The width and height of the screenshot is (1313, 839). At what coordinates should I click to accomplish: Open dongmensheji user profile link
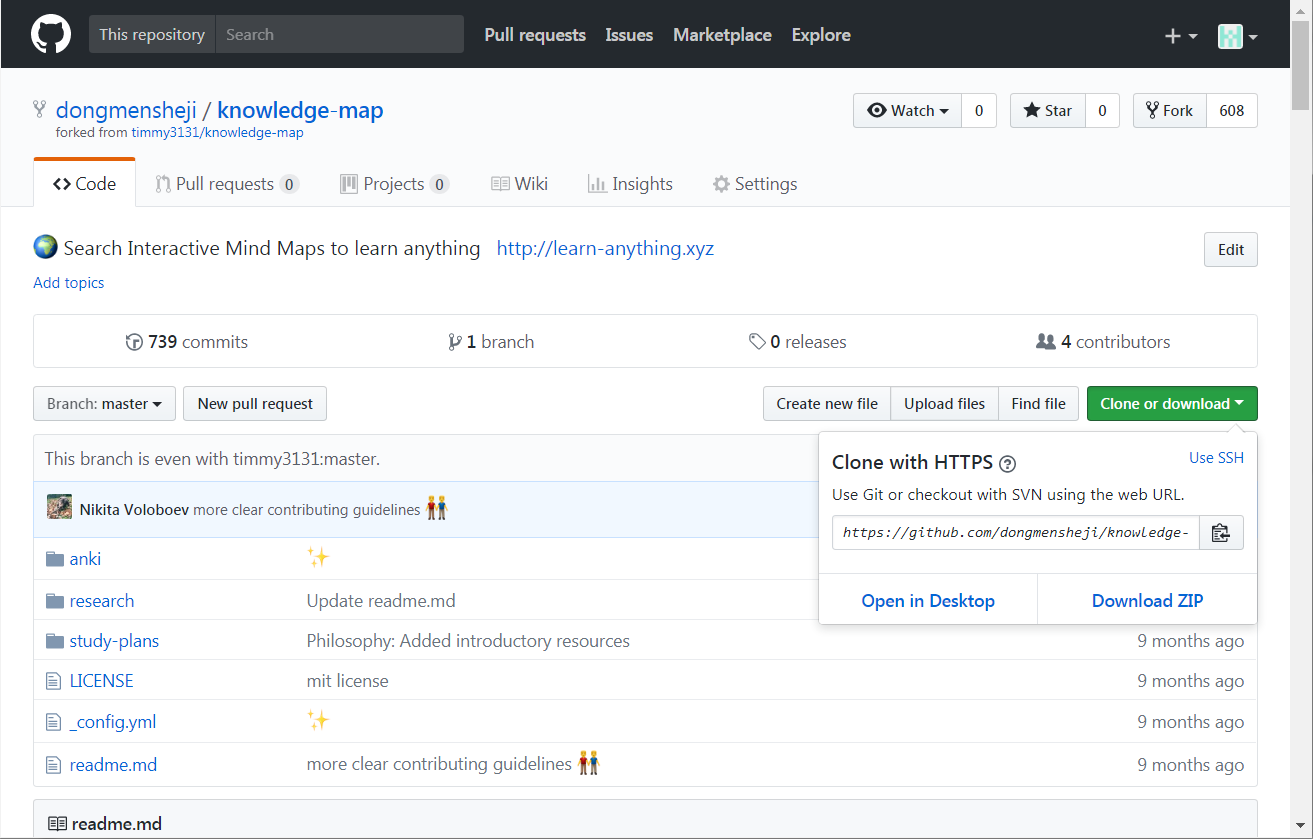coord(126,110)
